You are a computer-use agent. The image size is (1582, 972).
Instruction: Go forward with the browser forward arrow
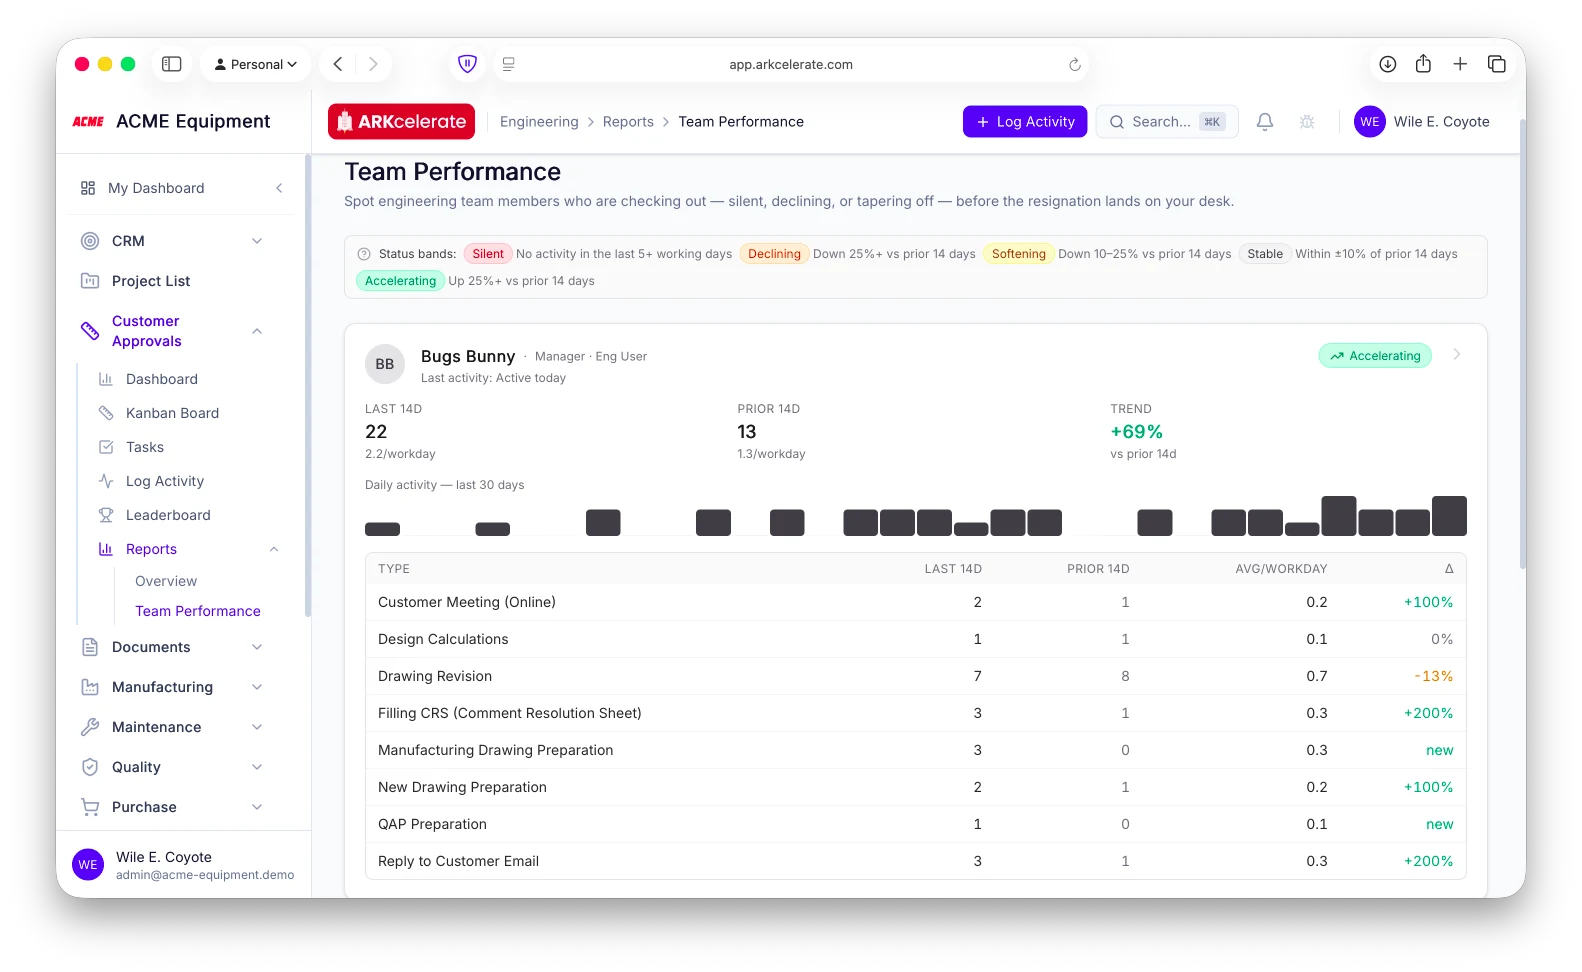tap(373, 64)
